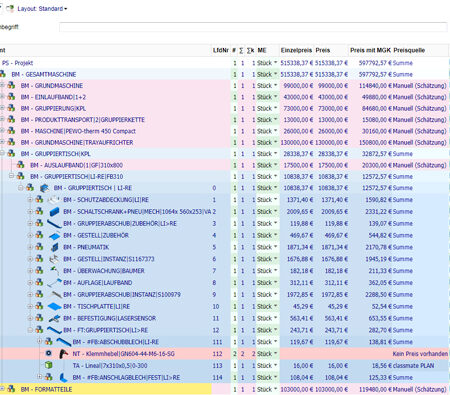Screen dimensions: 450x395
Task: Sort by Preis mit MGK column header
Action: point(370,50)
